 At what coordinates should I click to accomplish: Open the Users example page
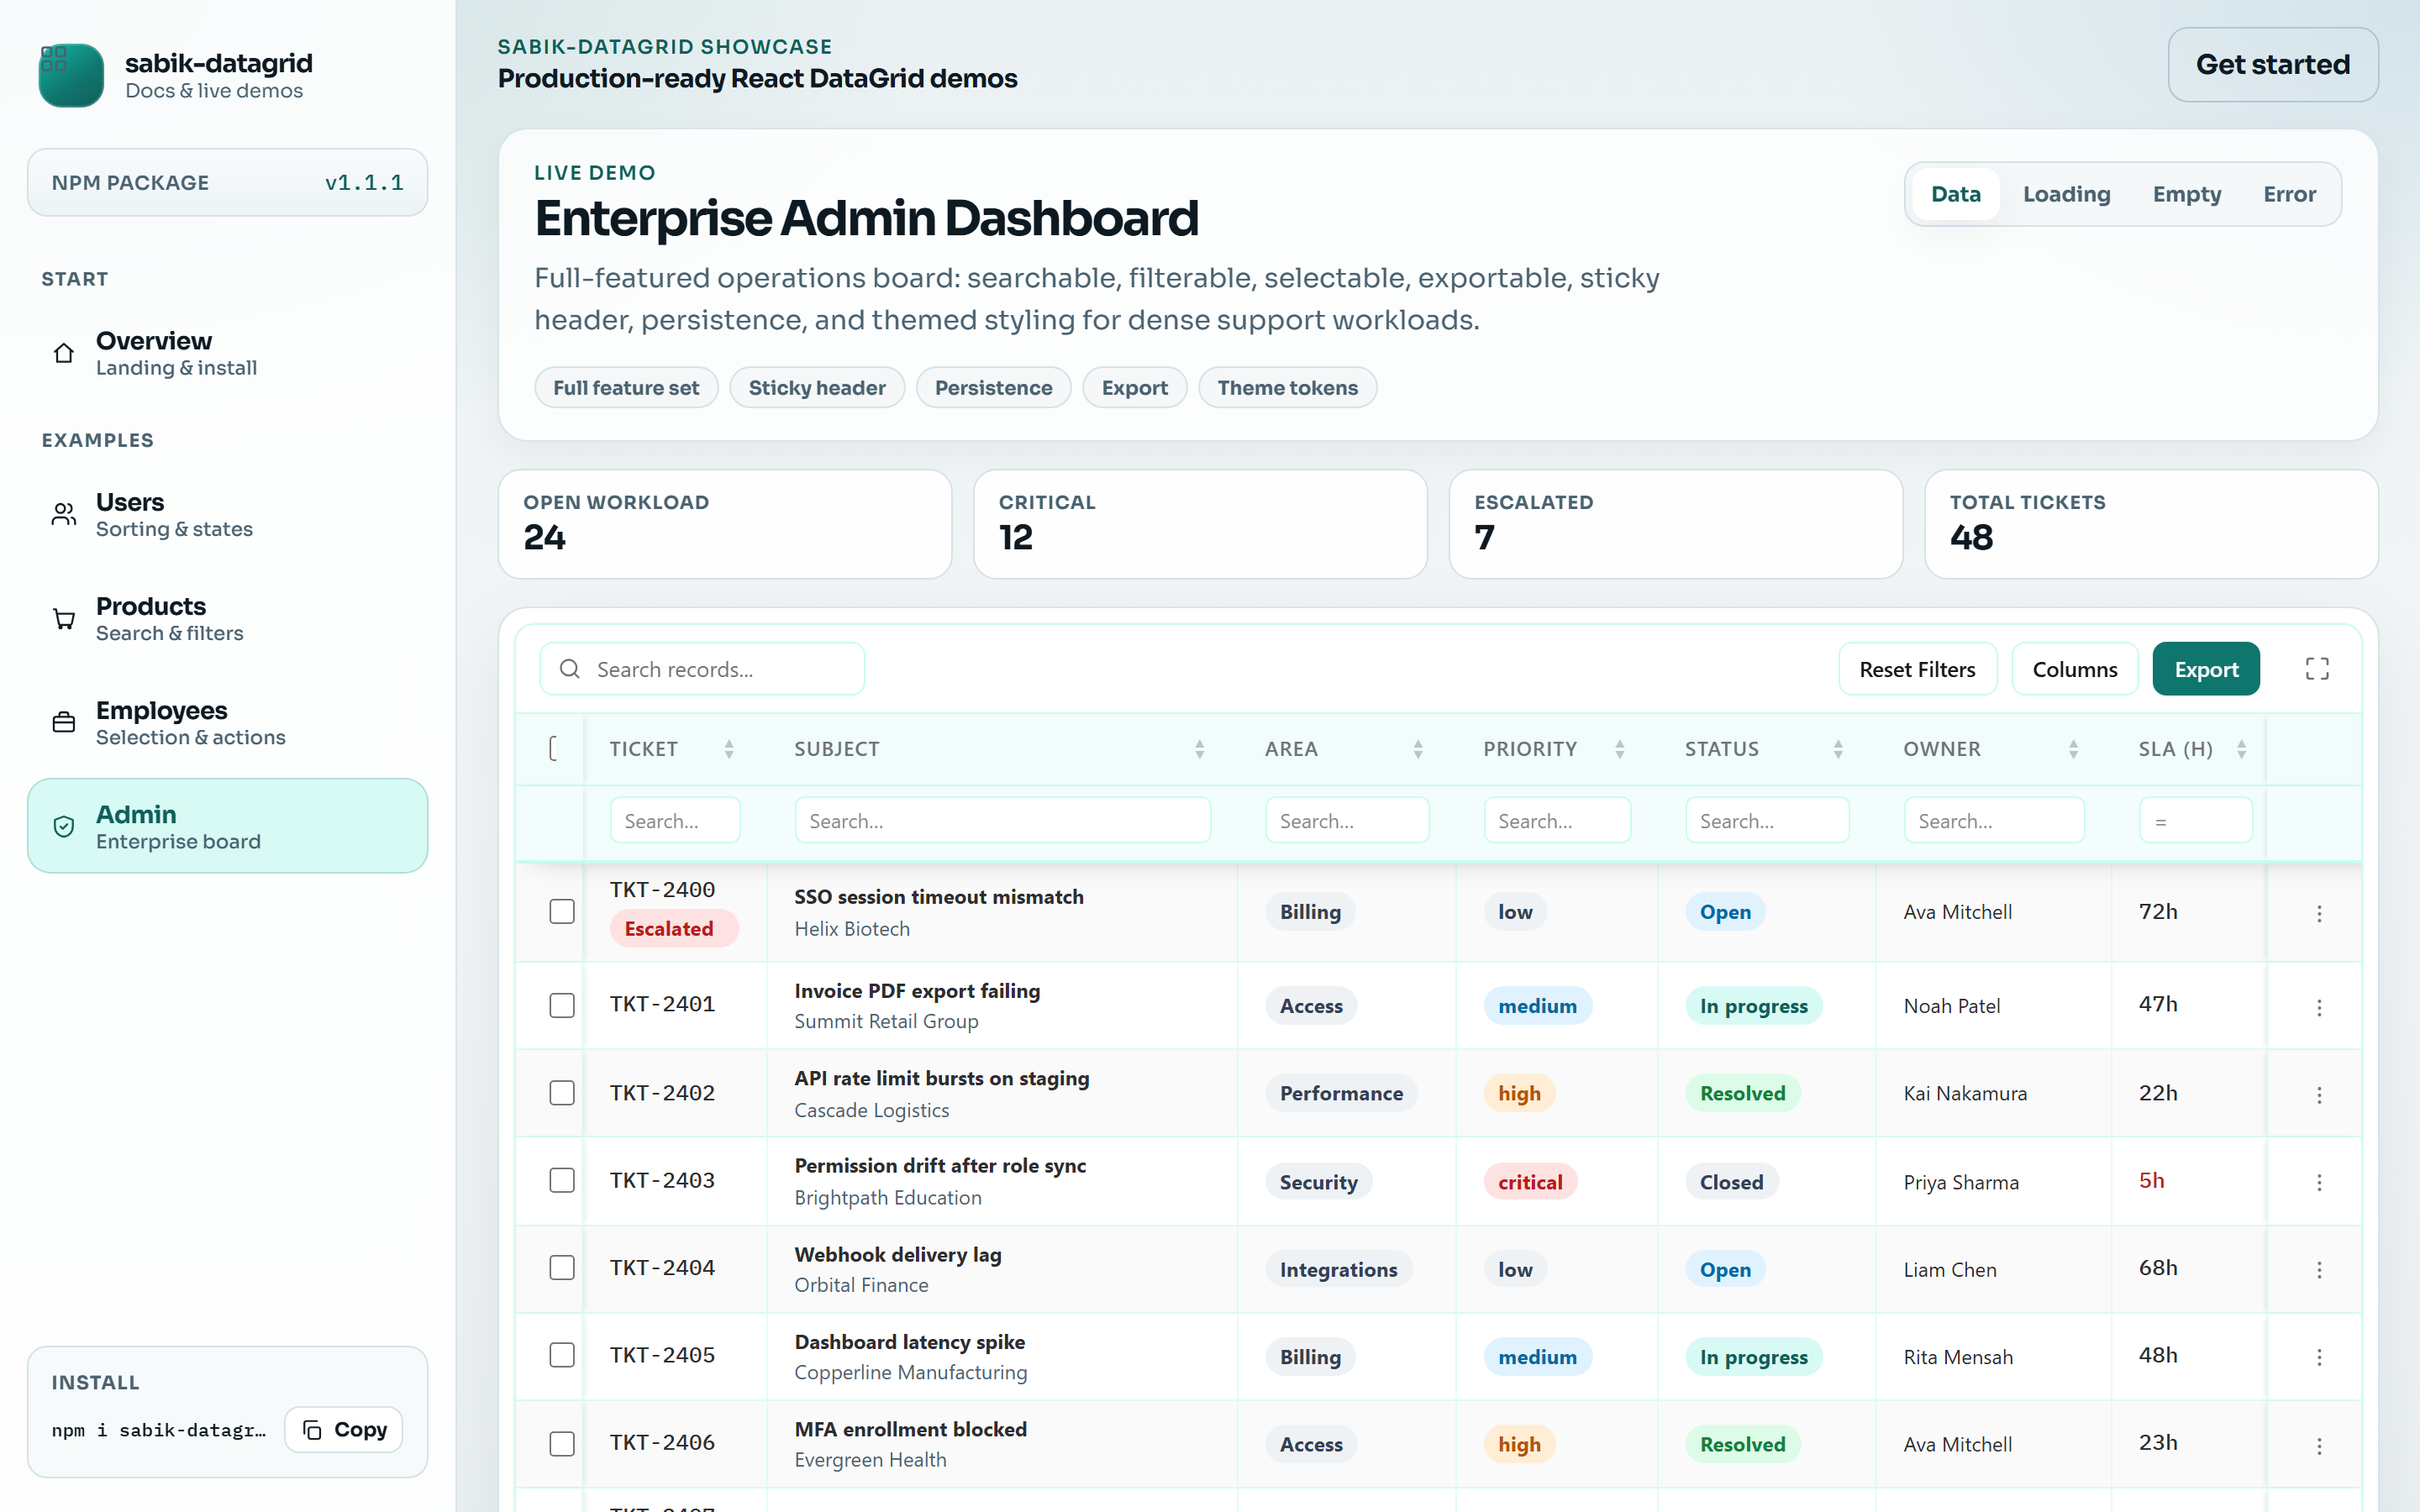click(228, 515)
